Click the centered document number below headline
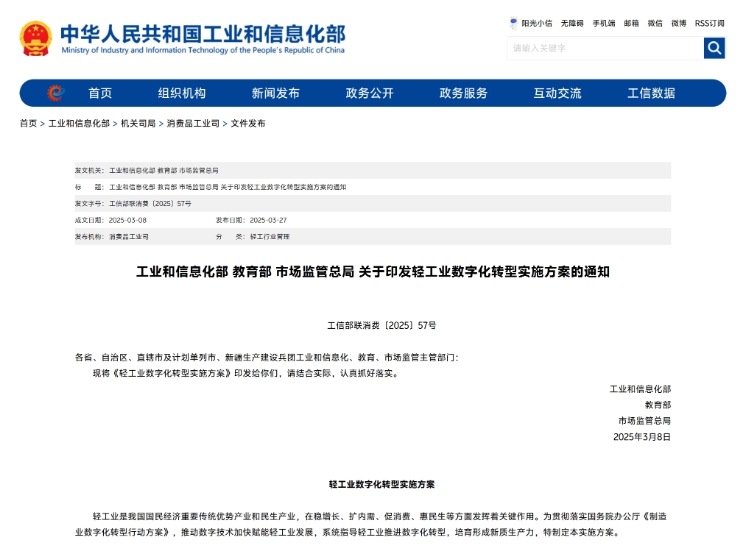This screenshot has height=556, width=755. tap(381, 325)
